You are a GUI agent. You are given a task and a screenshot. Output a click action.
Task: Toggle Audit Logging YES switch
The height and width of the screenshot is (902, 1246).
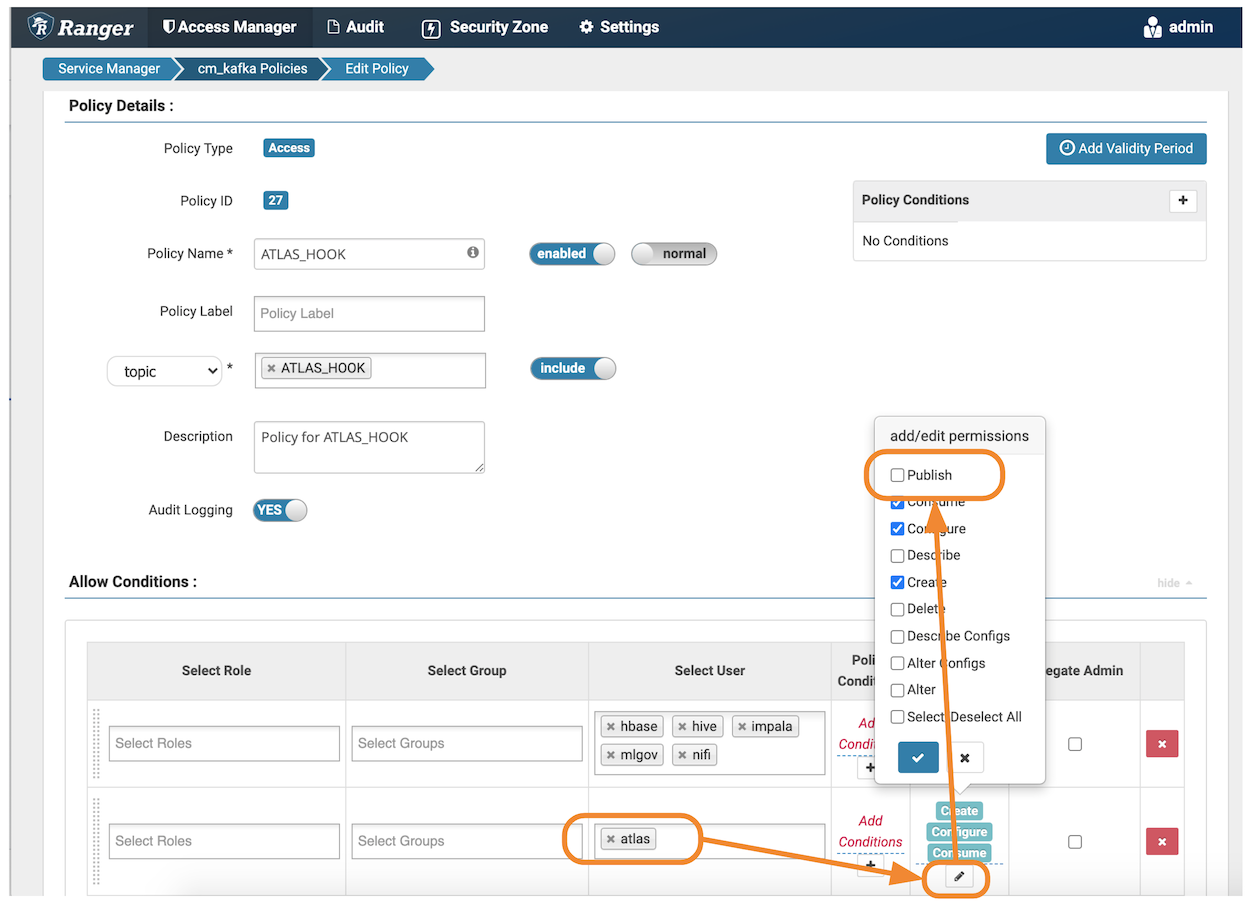[x=280, y=510]
